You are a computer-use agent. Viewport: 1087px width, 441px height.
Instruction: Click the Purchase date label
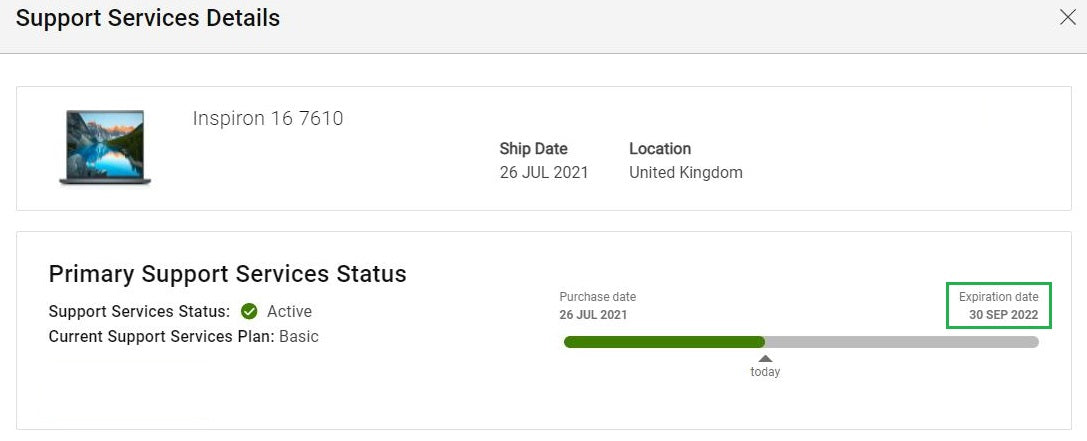point(598,297)
